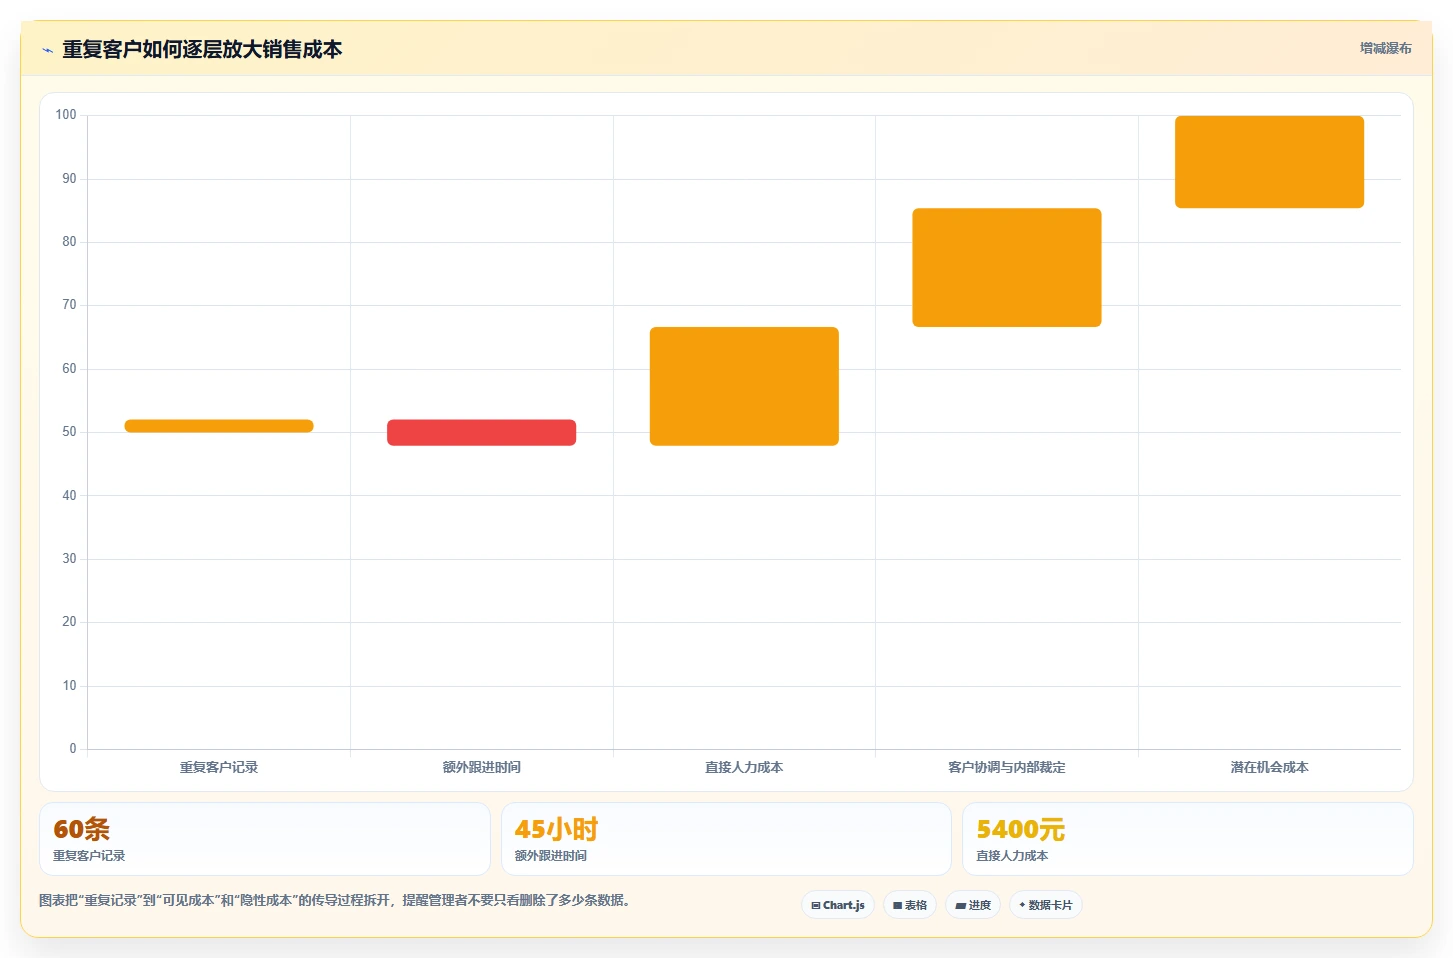Viewport: 1453px width, 958px height.
Task: Click x-axis label 额外跟进时间
Action: coord(481,767)
